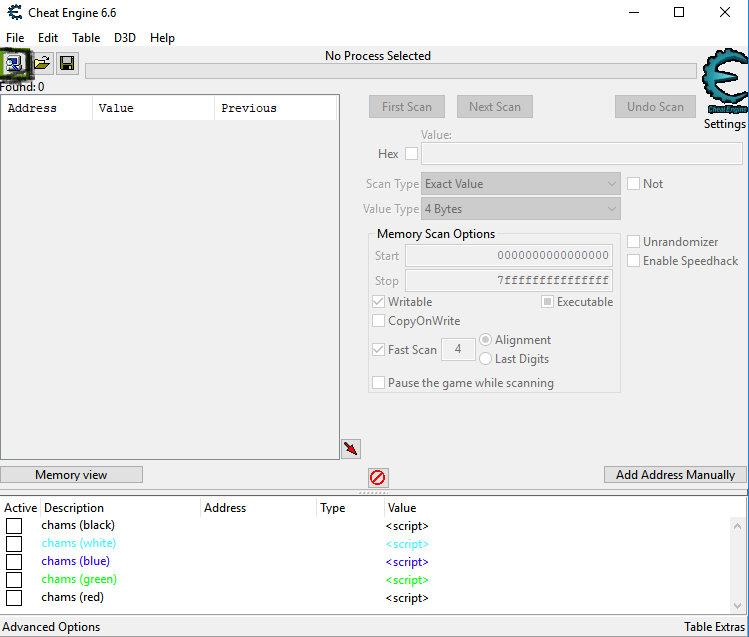Click the <script> value of chams (green)
Screen dimensions: 749x637
click(x=407, y=580)
